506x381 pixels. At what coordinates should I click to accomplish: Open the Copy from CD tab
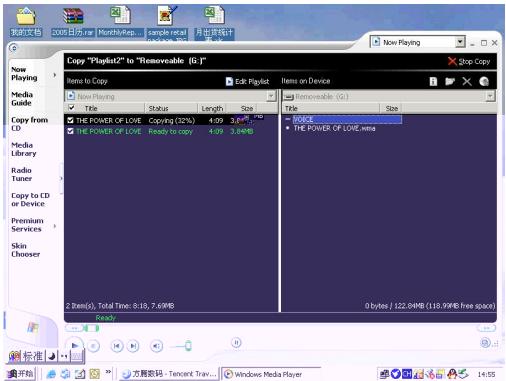click(29, 124)
